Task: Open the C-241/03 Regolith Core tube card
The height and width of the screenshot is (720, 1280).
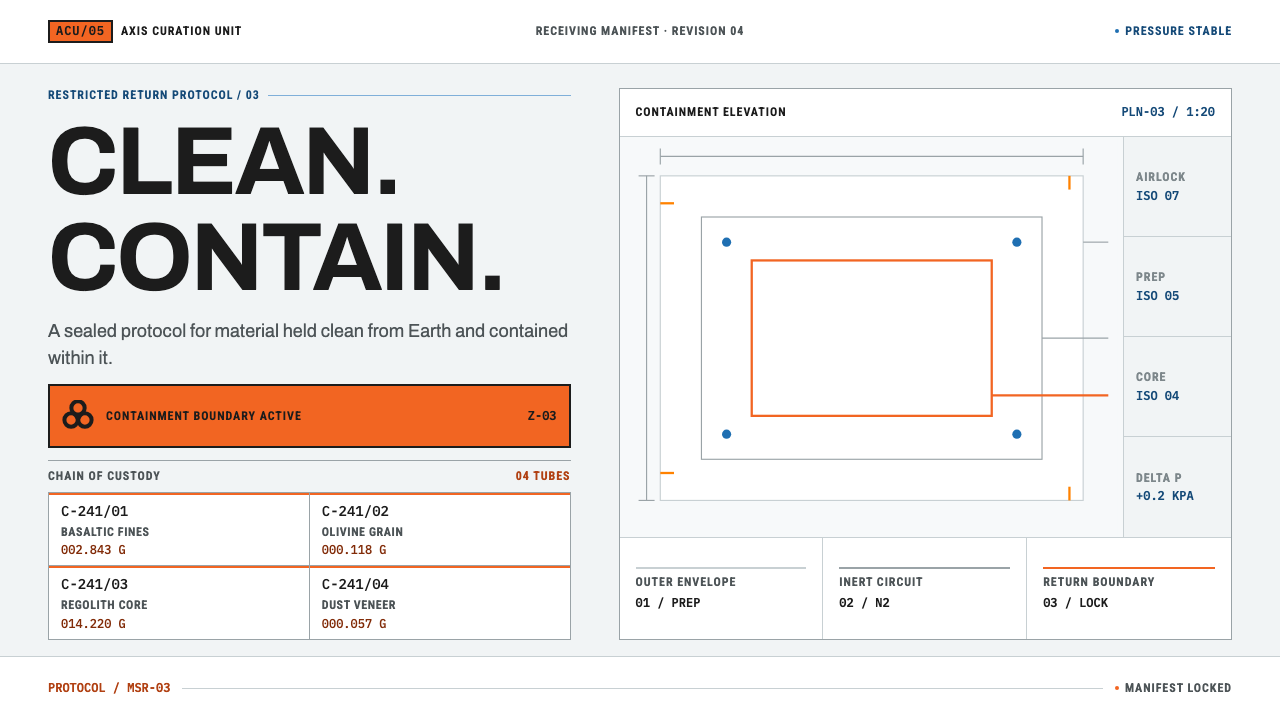Action: coord(179,603)
